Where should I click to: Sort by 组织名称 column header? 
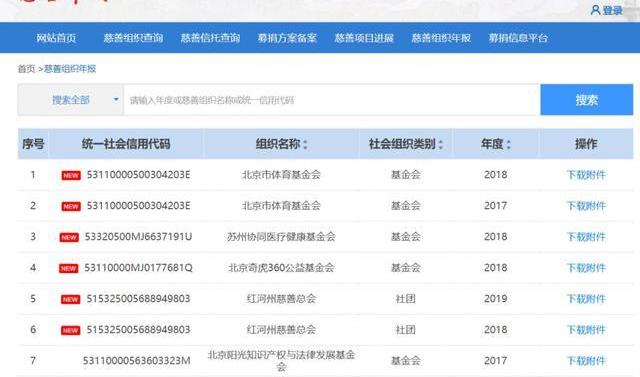[x=281, y=144]
